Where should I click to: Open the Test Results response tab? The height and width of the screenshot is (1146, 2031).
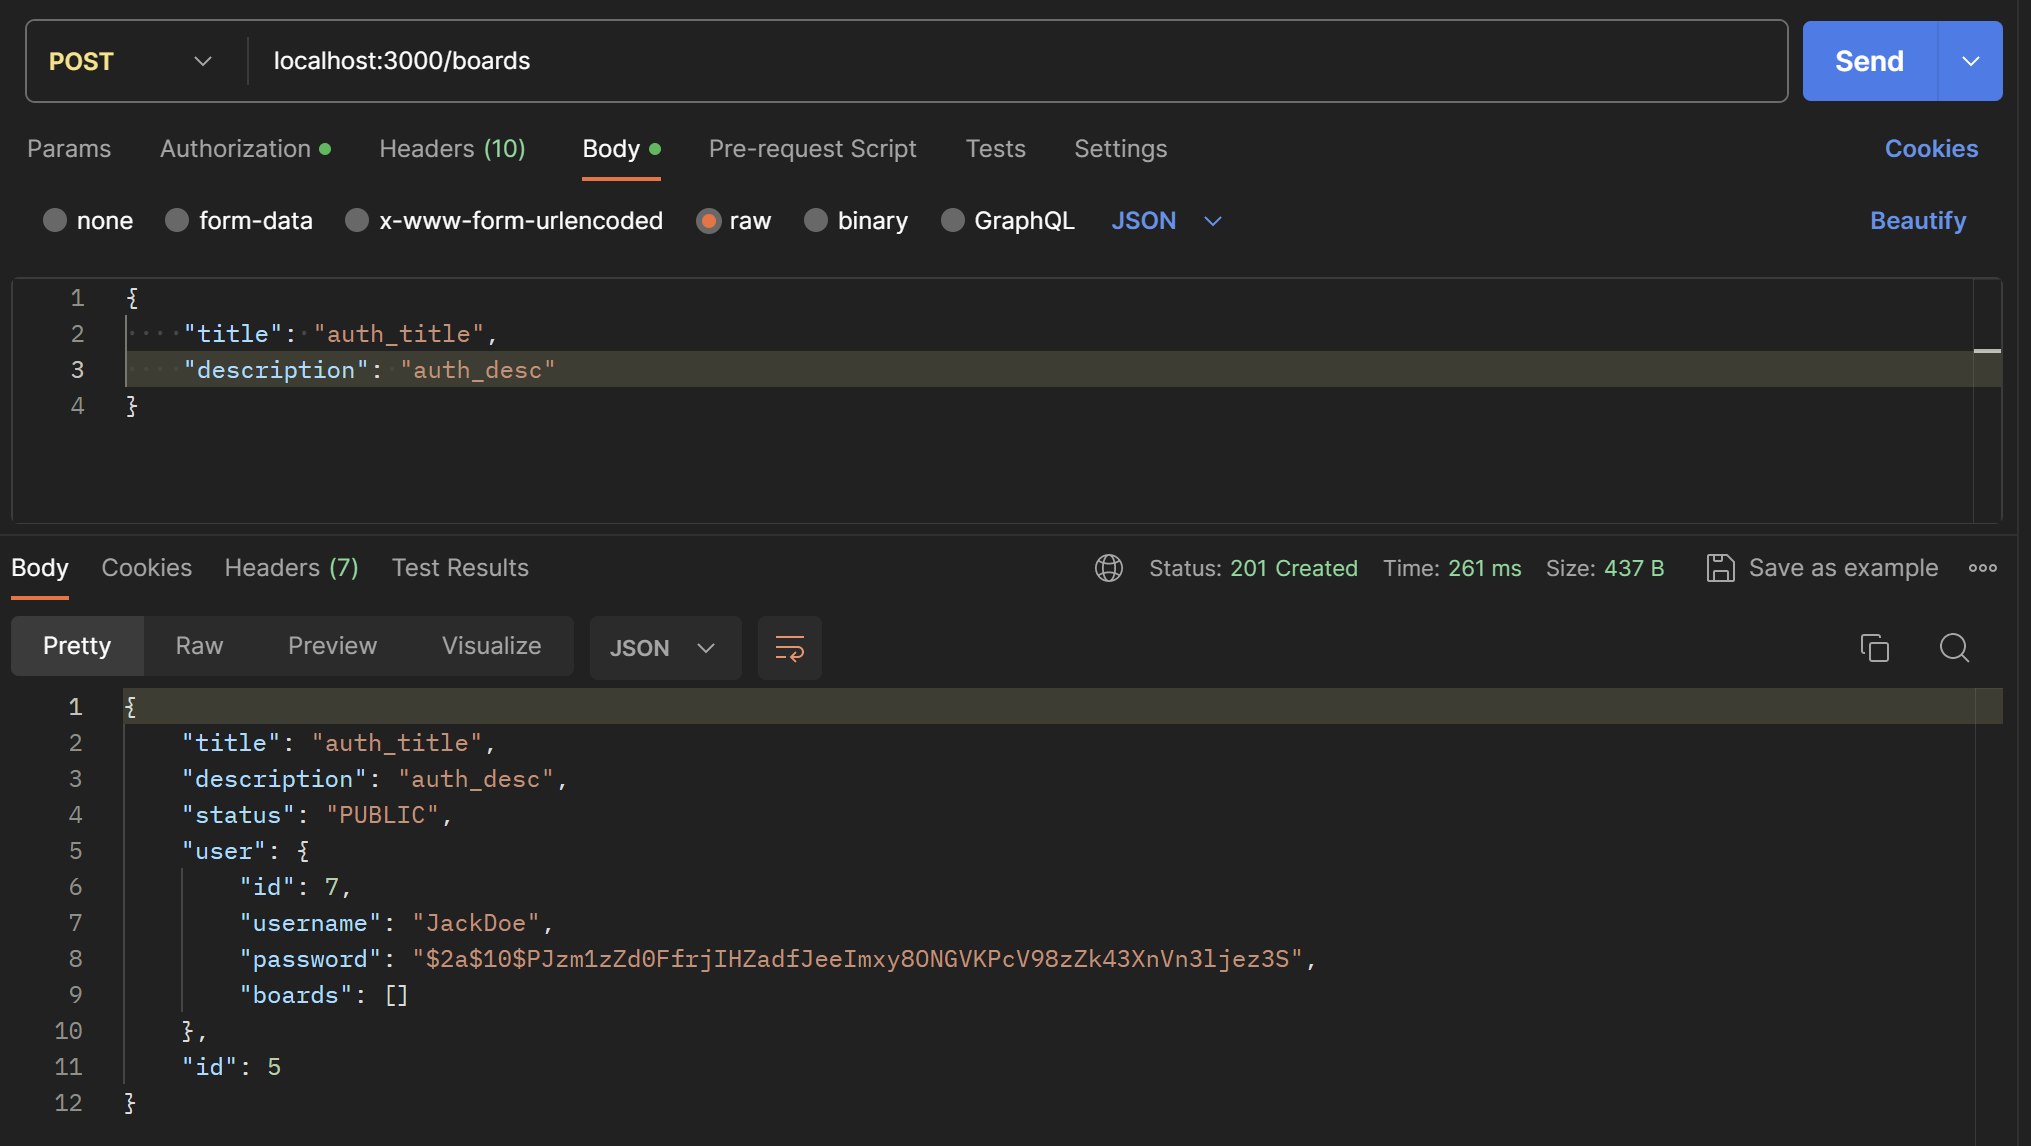(460, 568)
